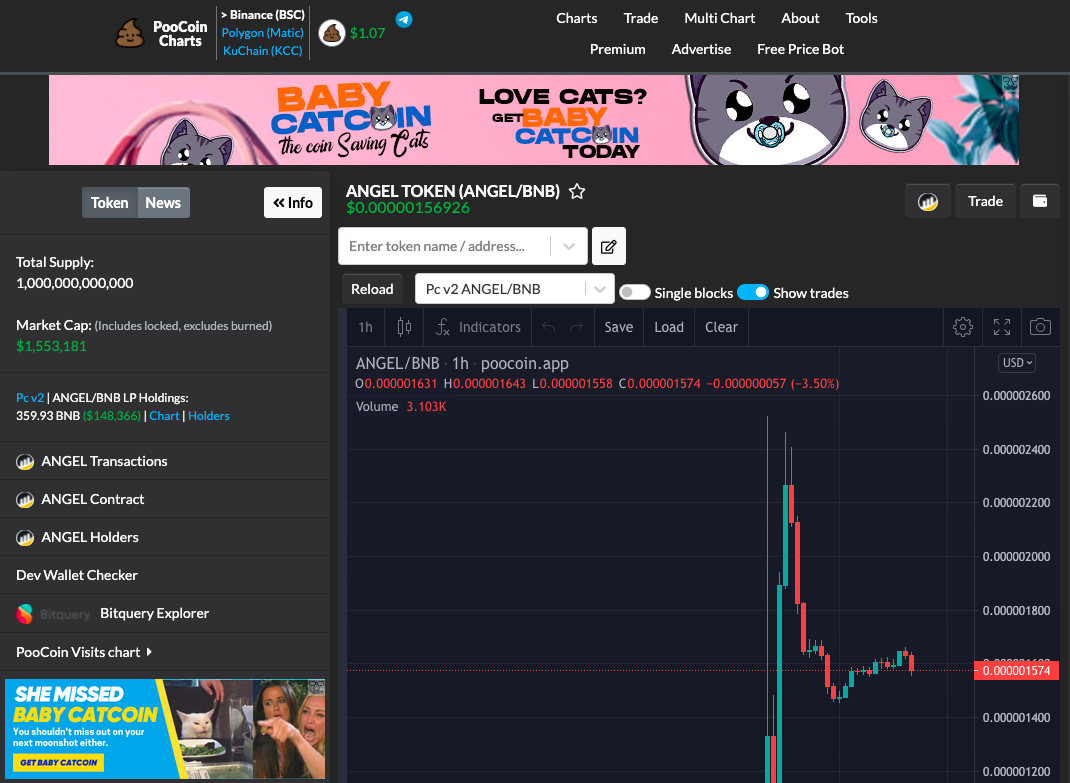
Task: Open Free Price Bot page
Action: [x=800, y=49]
